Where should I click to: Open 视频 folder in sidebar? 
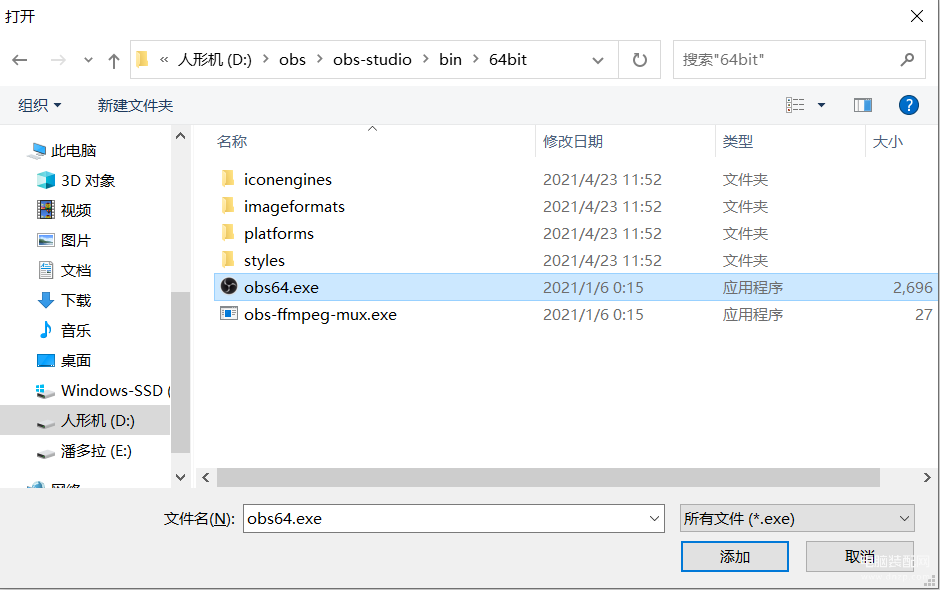tap(76, 210)
